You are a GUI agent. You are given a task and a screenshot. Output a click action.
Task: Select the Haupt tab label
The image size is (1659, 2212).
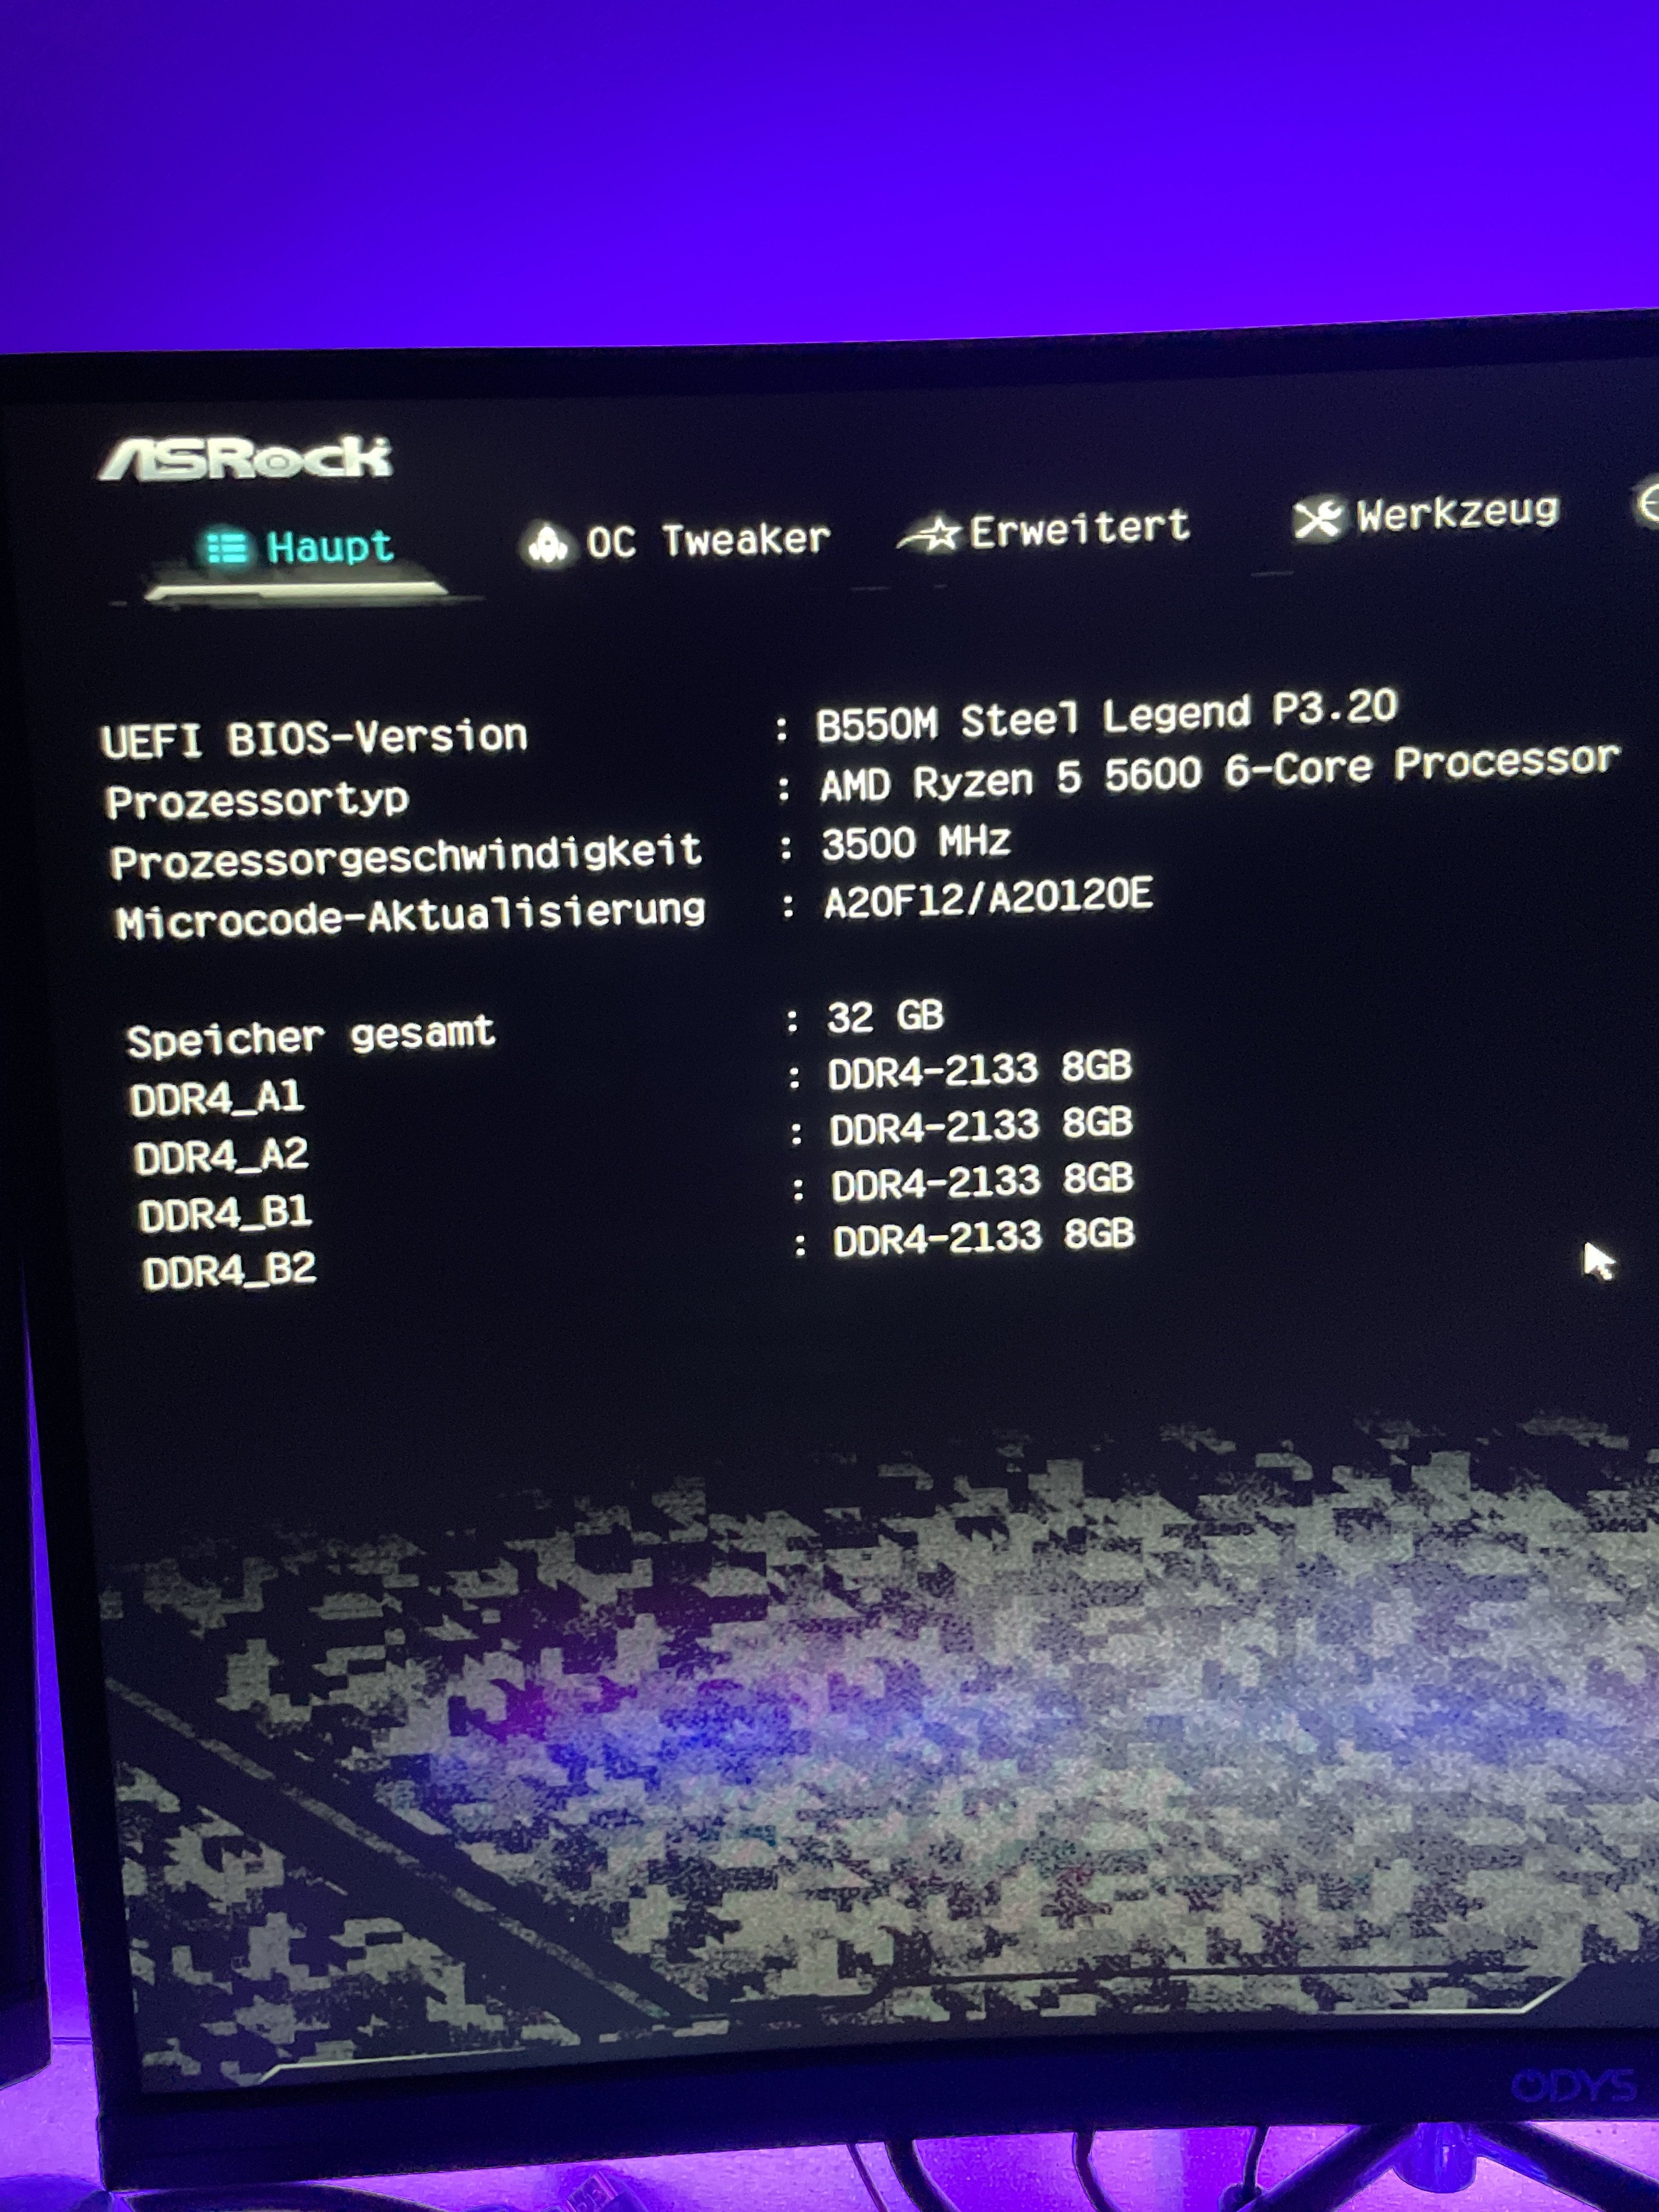coord(330,547)
